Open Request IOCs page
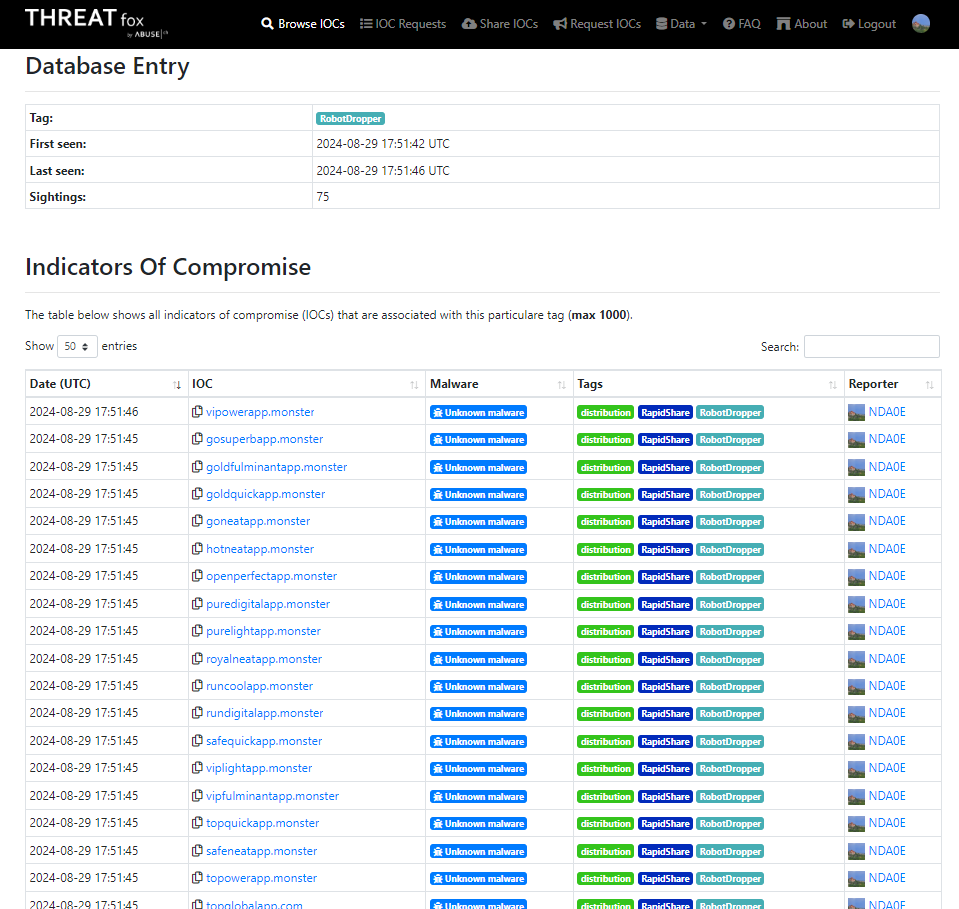This screenshot has height=909, width=959. pos(597,24)
